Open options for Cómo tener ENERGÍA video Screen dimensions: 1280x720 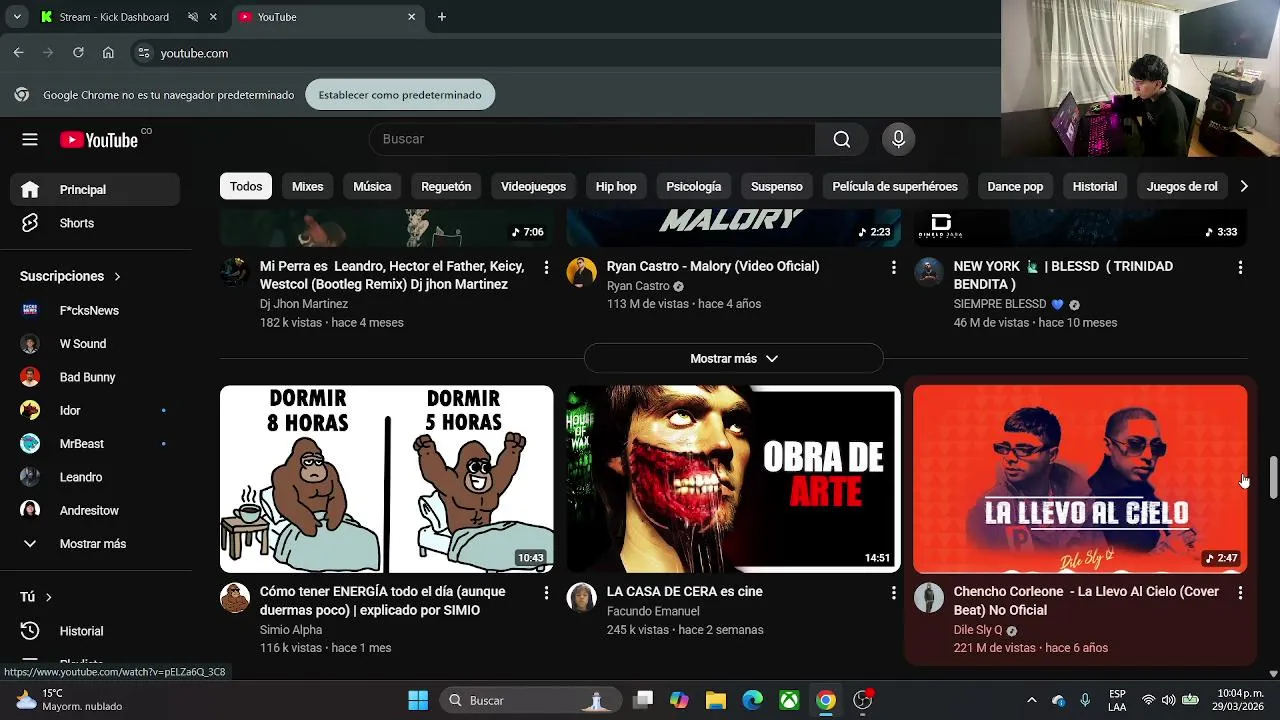tap(546, 593)
